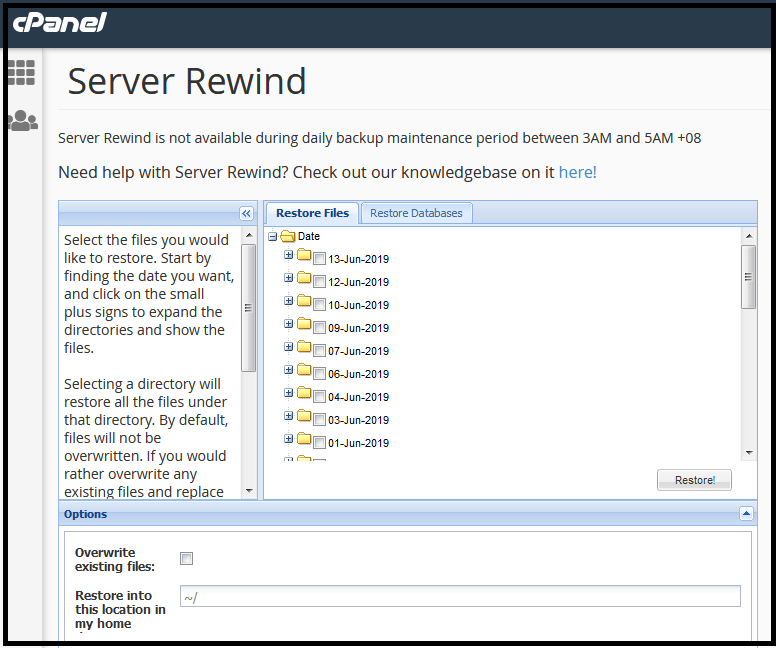Select the Restore Files tab
This screenshot has height=648, width=776.
[312, 213]
